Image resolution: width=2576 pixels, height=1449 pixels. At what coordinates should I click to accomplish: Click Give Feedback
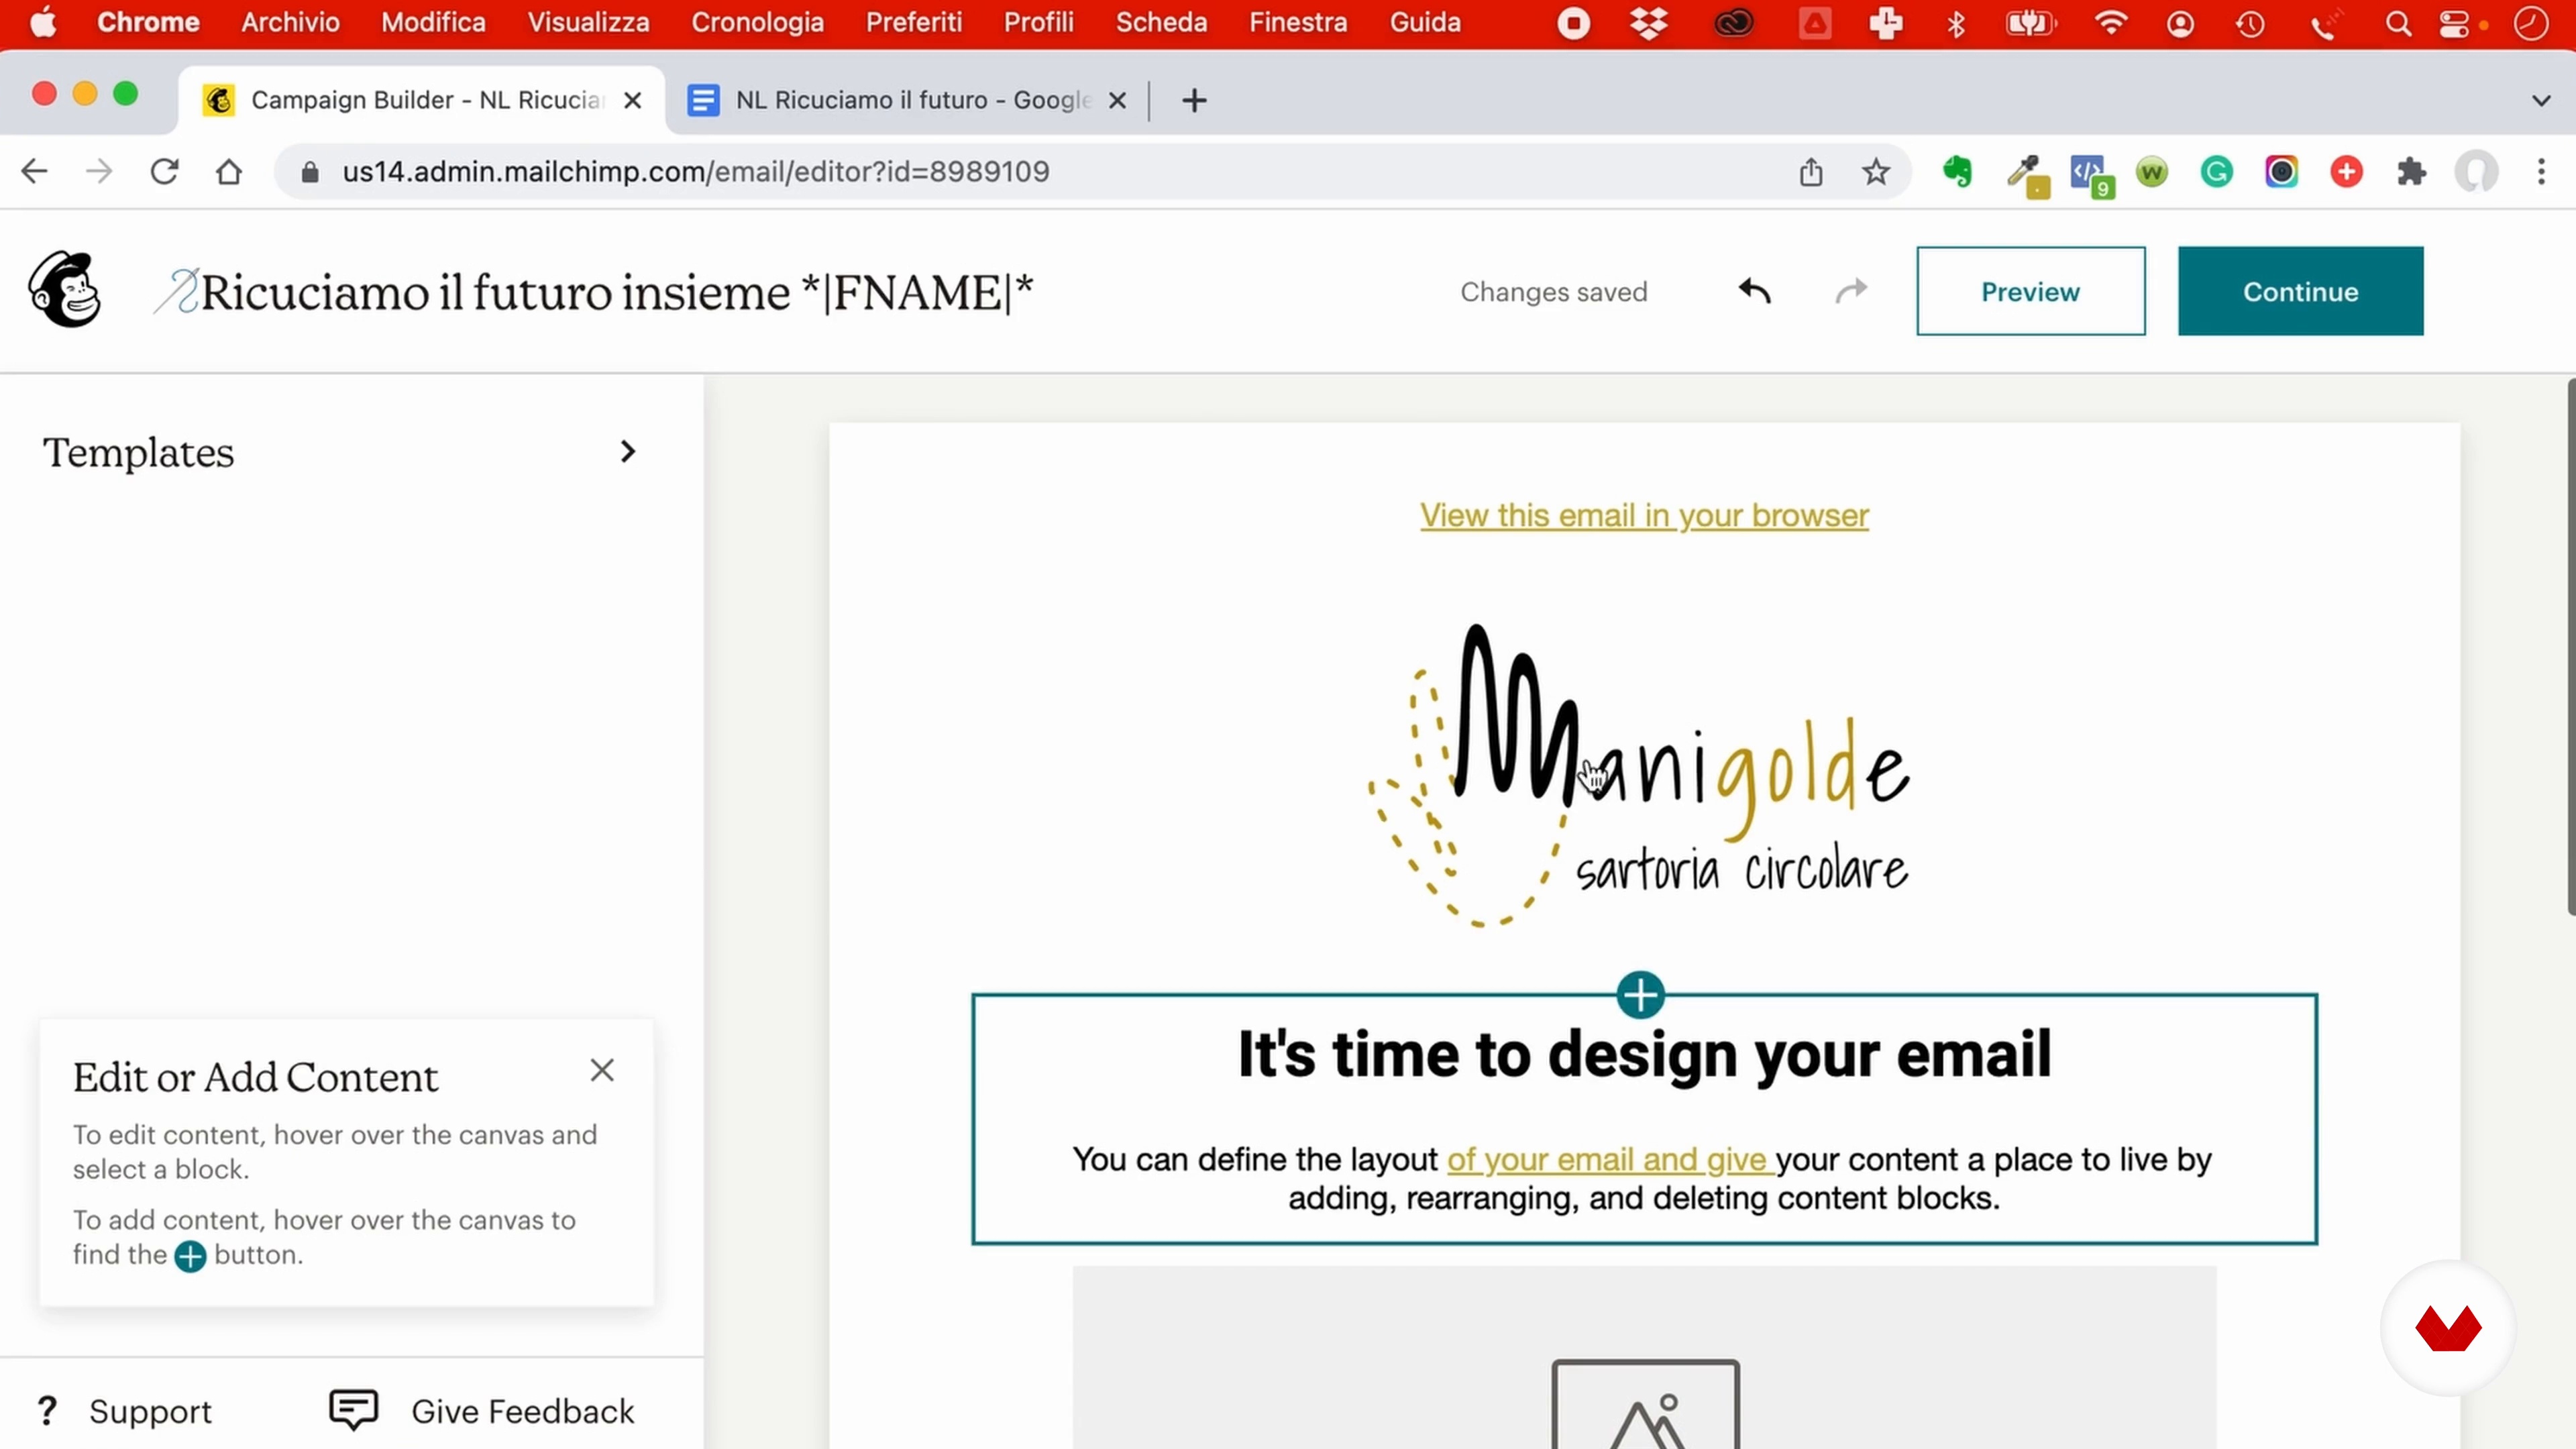(x=482, y=1411)
